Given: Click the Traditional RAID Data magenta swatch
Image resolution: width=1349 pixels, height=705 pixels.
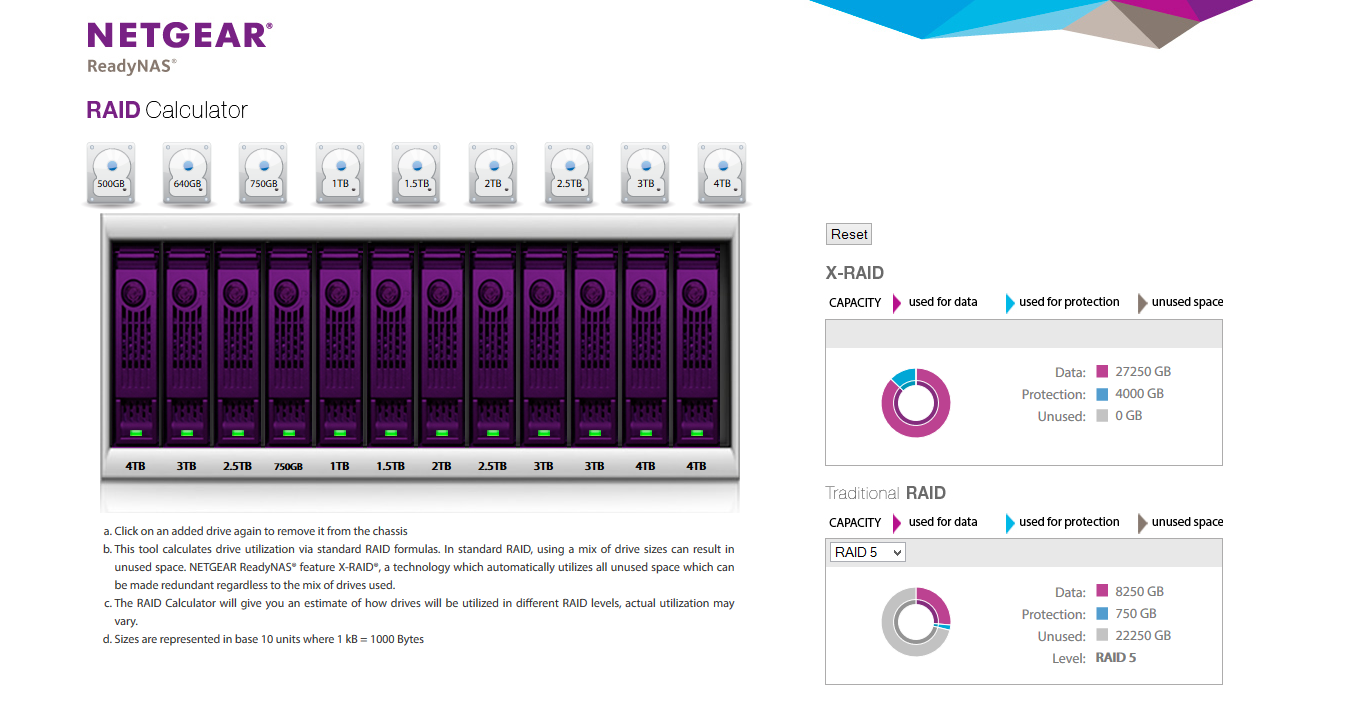Looking at the screenshot, I should tap(1102, 592).
